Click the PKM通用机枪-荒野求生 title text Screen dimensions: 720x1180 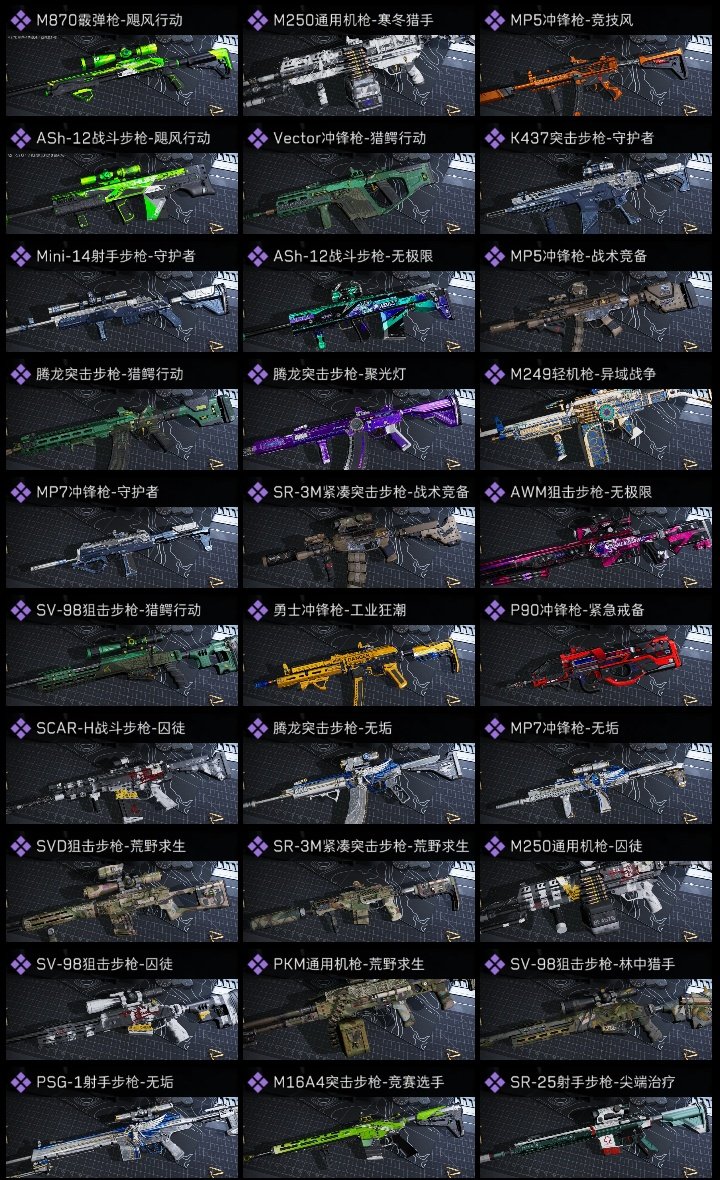[x=348, y=964]
